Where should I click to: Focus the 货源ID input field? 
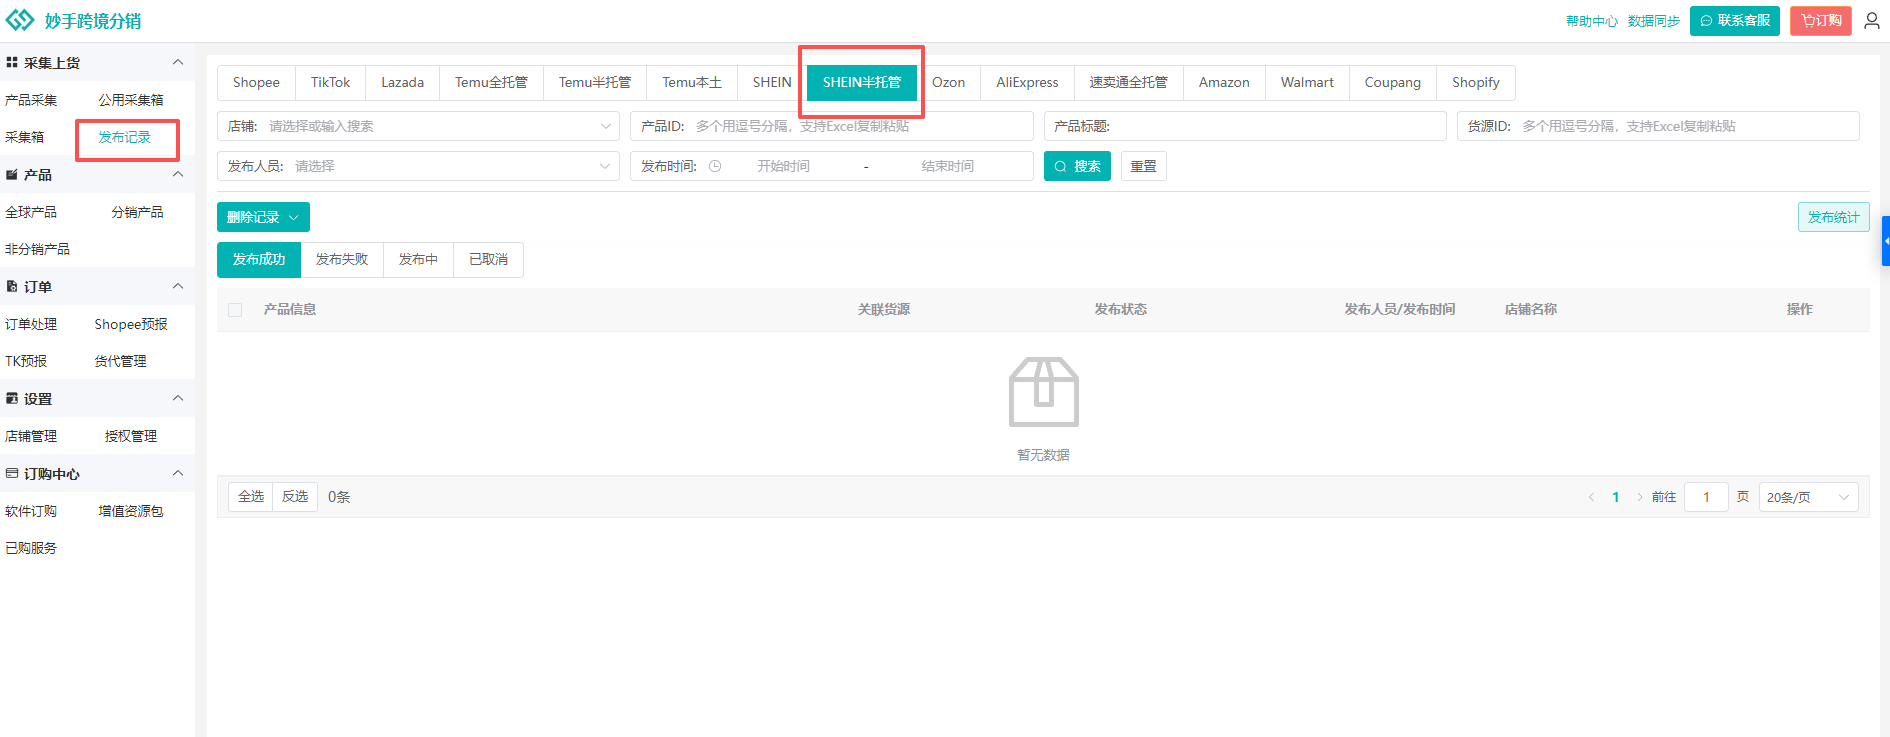coord(1658,126)
